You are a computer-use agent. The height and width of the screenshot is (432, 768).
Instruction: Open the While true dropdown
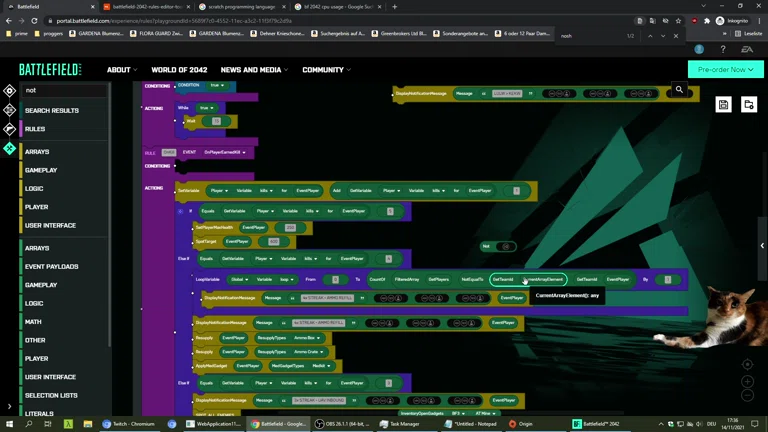point(206,108)
